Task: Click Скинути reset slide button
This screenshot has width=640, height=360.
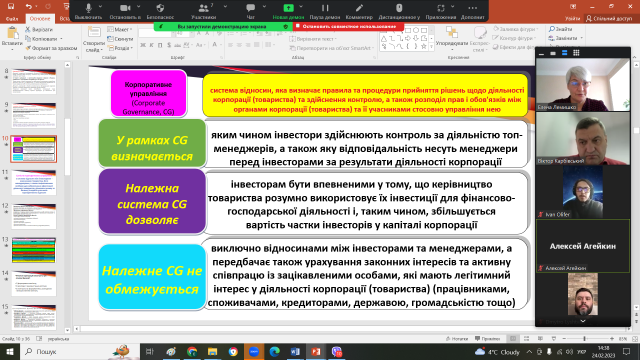Action: (x=120, y=39)
